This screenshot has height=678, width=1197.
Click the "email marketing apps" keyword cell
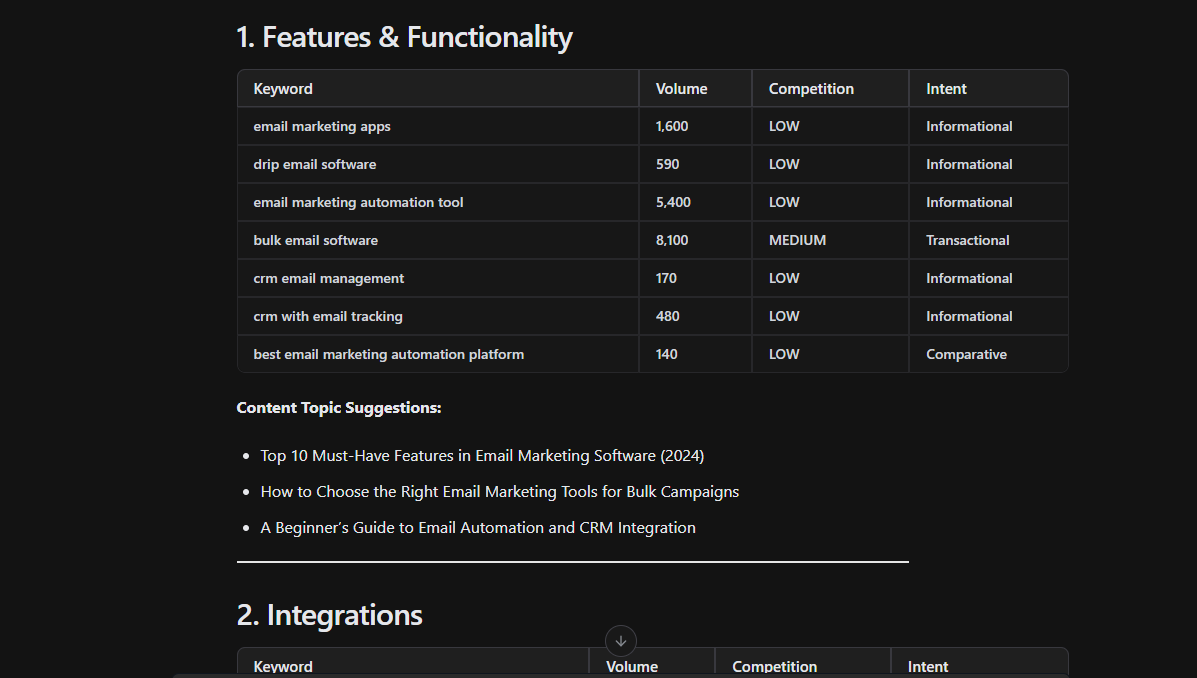(322, 127)
